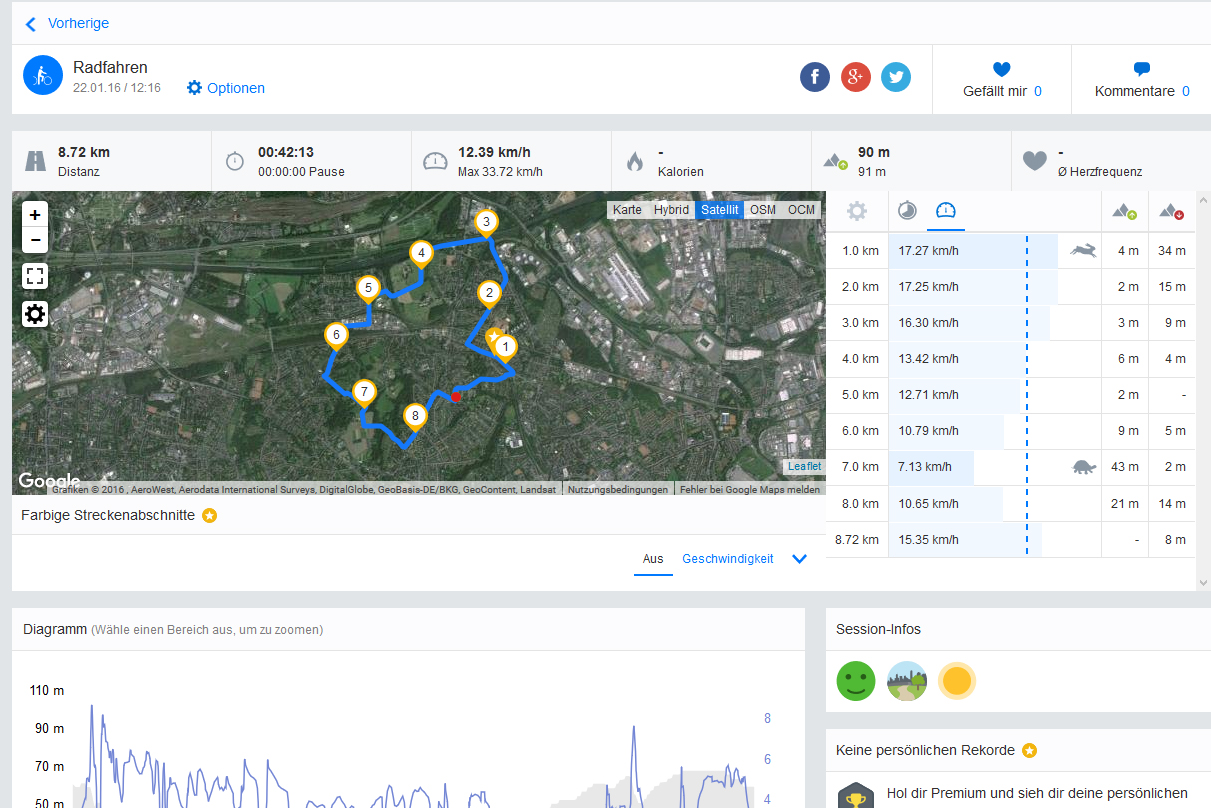This screenshot has height=808, width=1211.
Task: Open splits table settings gear
Action: click(x=857, y=211)
